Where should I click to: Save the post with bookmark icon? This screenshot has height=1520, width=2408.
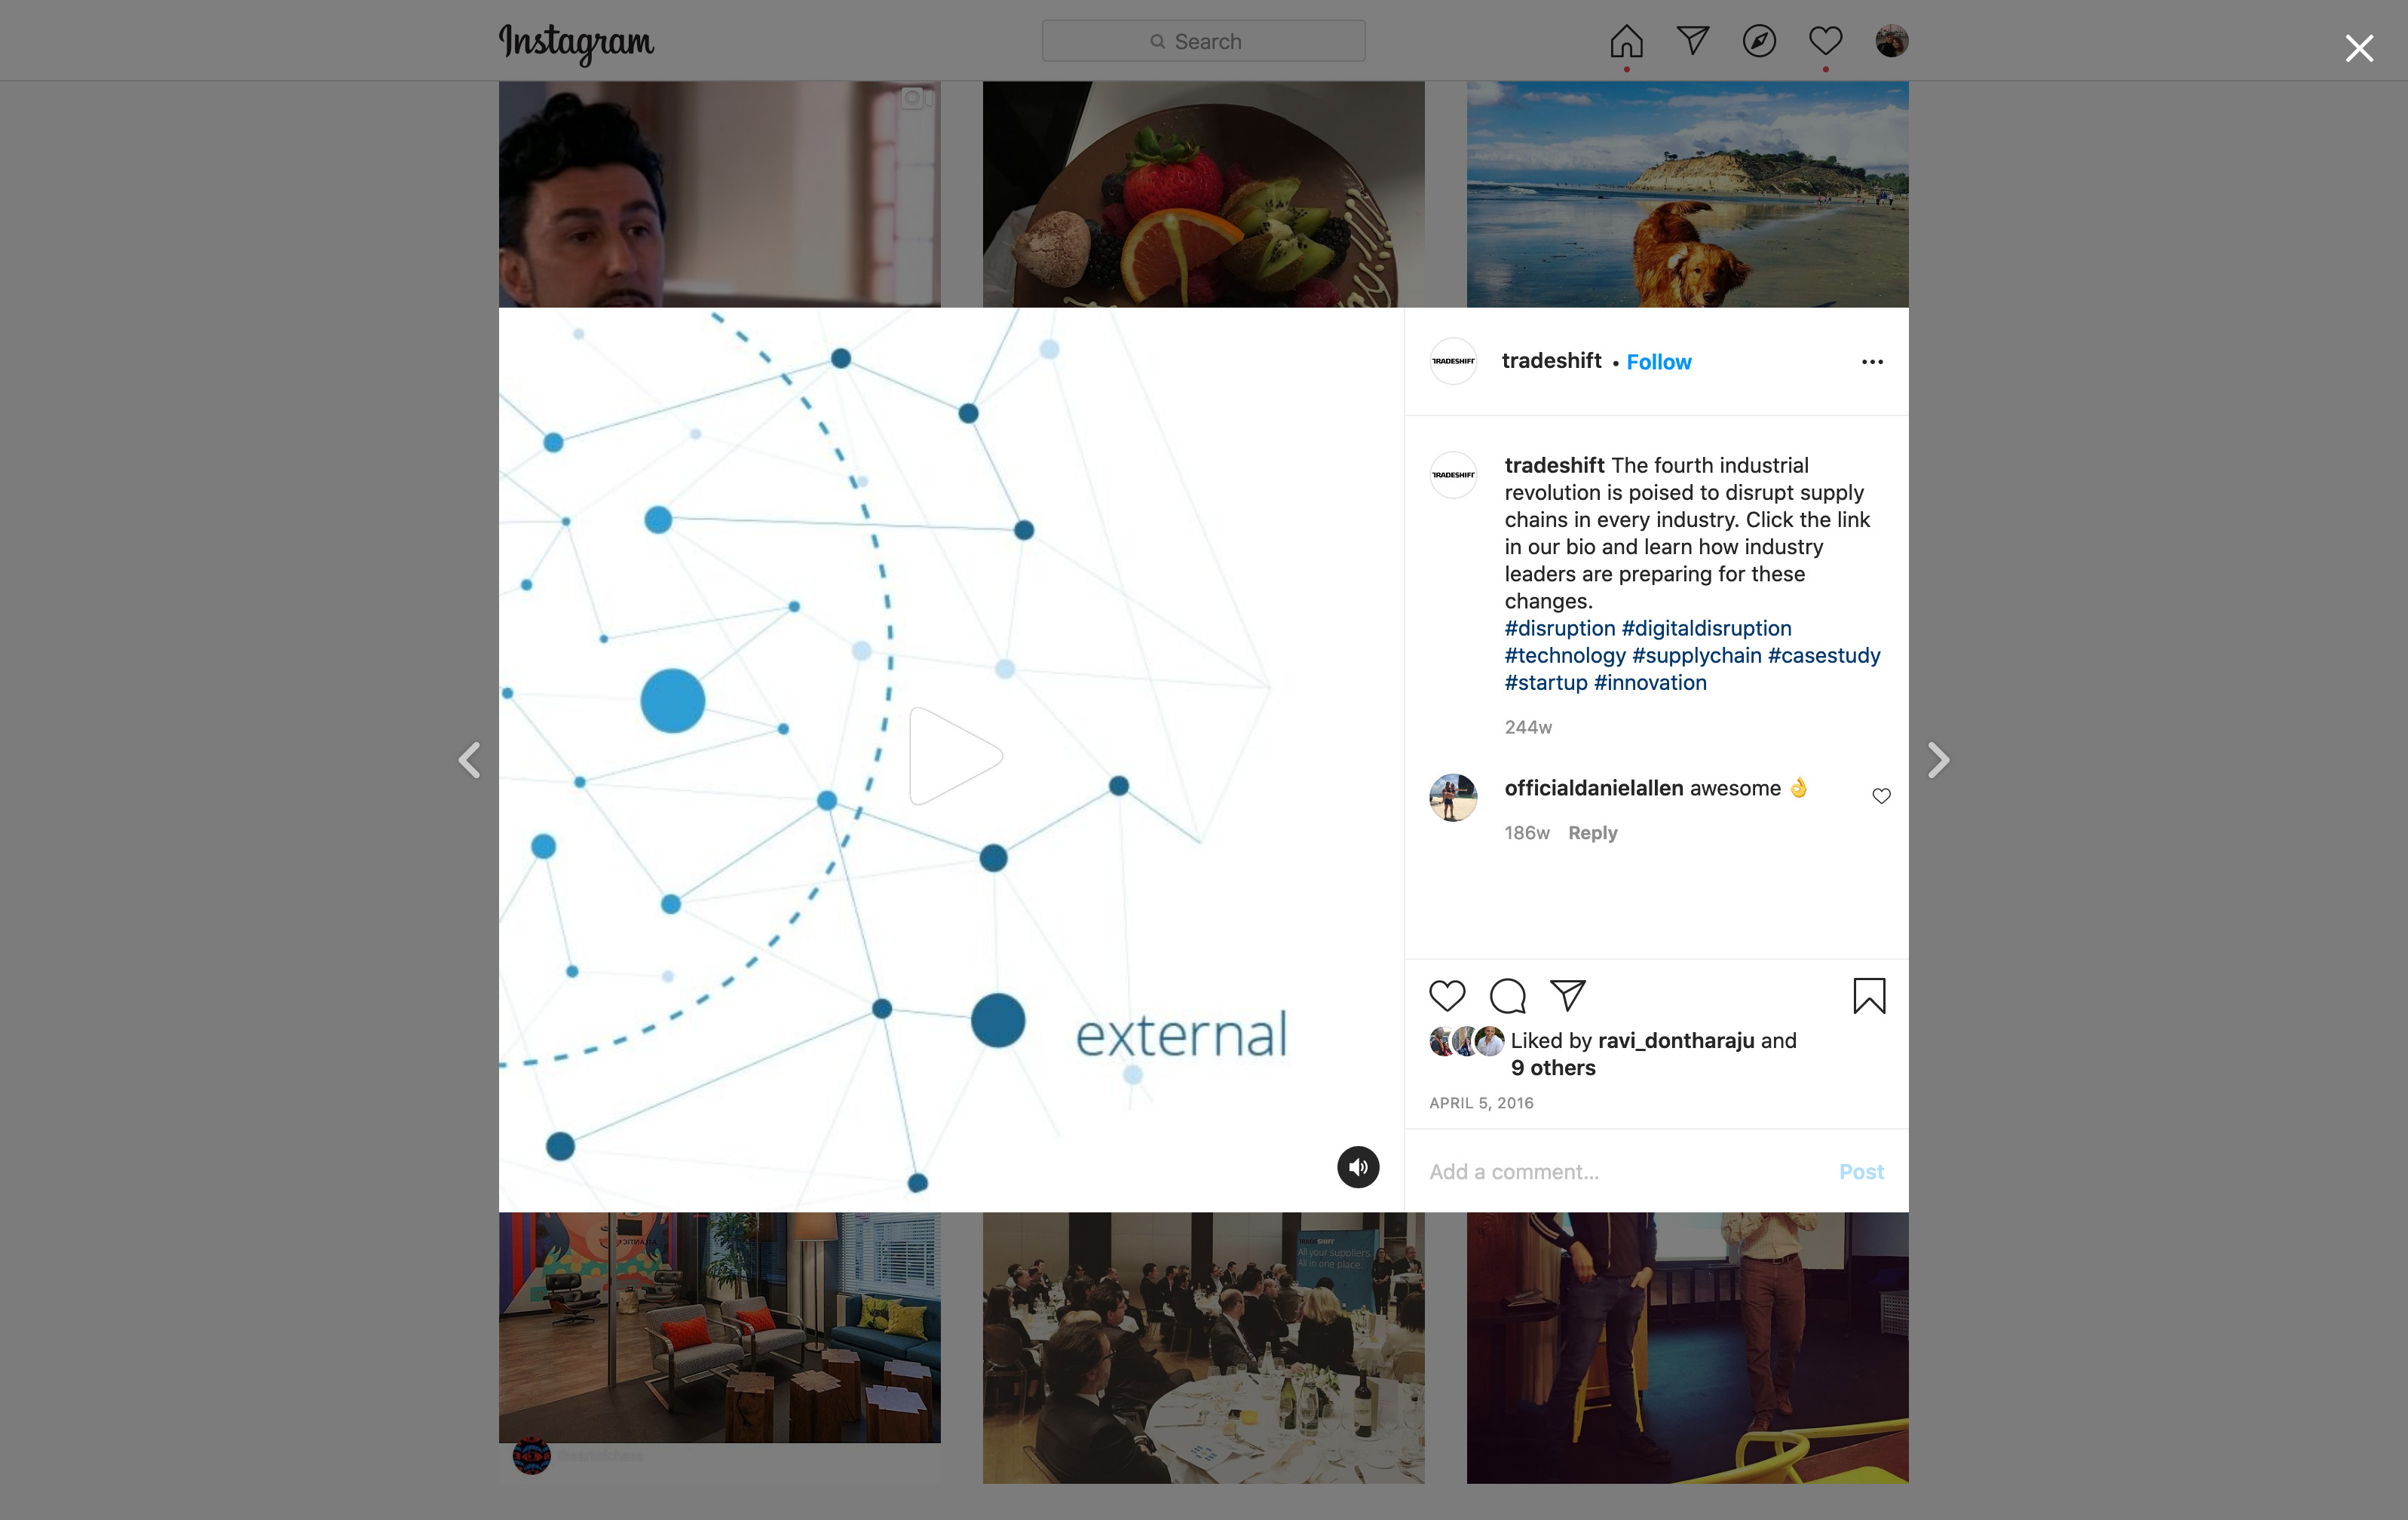point(1868,996)
